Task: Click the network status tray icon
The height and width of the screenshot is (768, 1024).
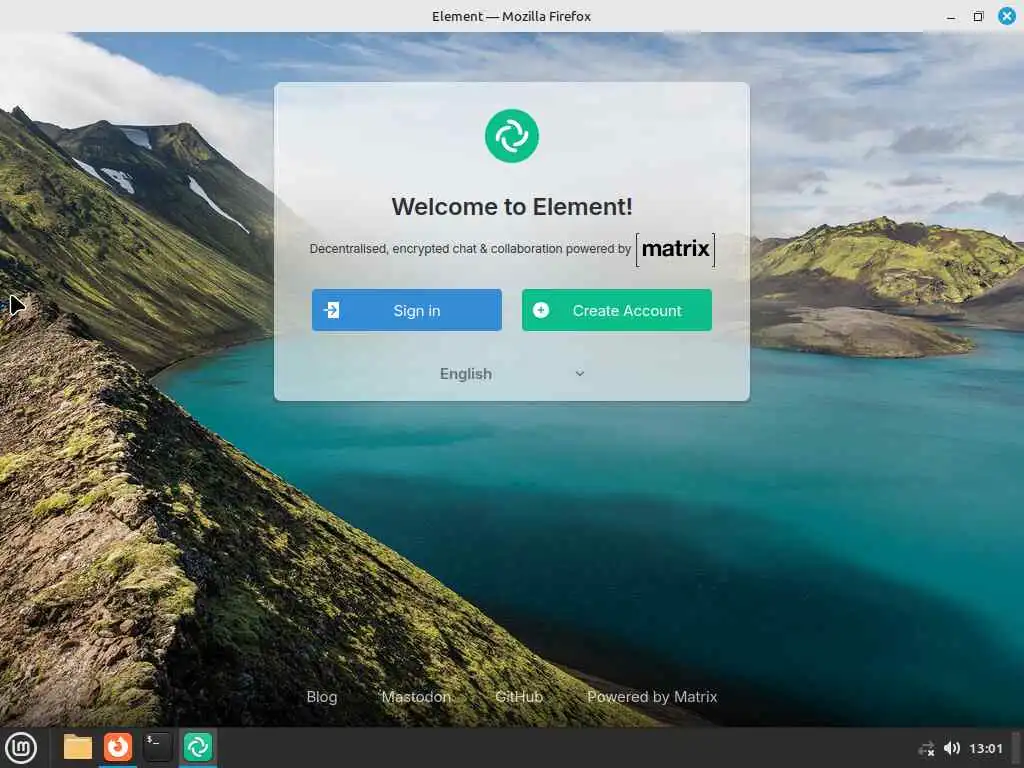Action: 926,749
